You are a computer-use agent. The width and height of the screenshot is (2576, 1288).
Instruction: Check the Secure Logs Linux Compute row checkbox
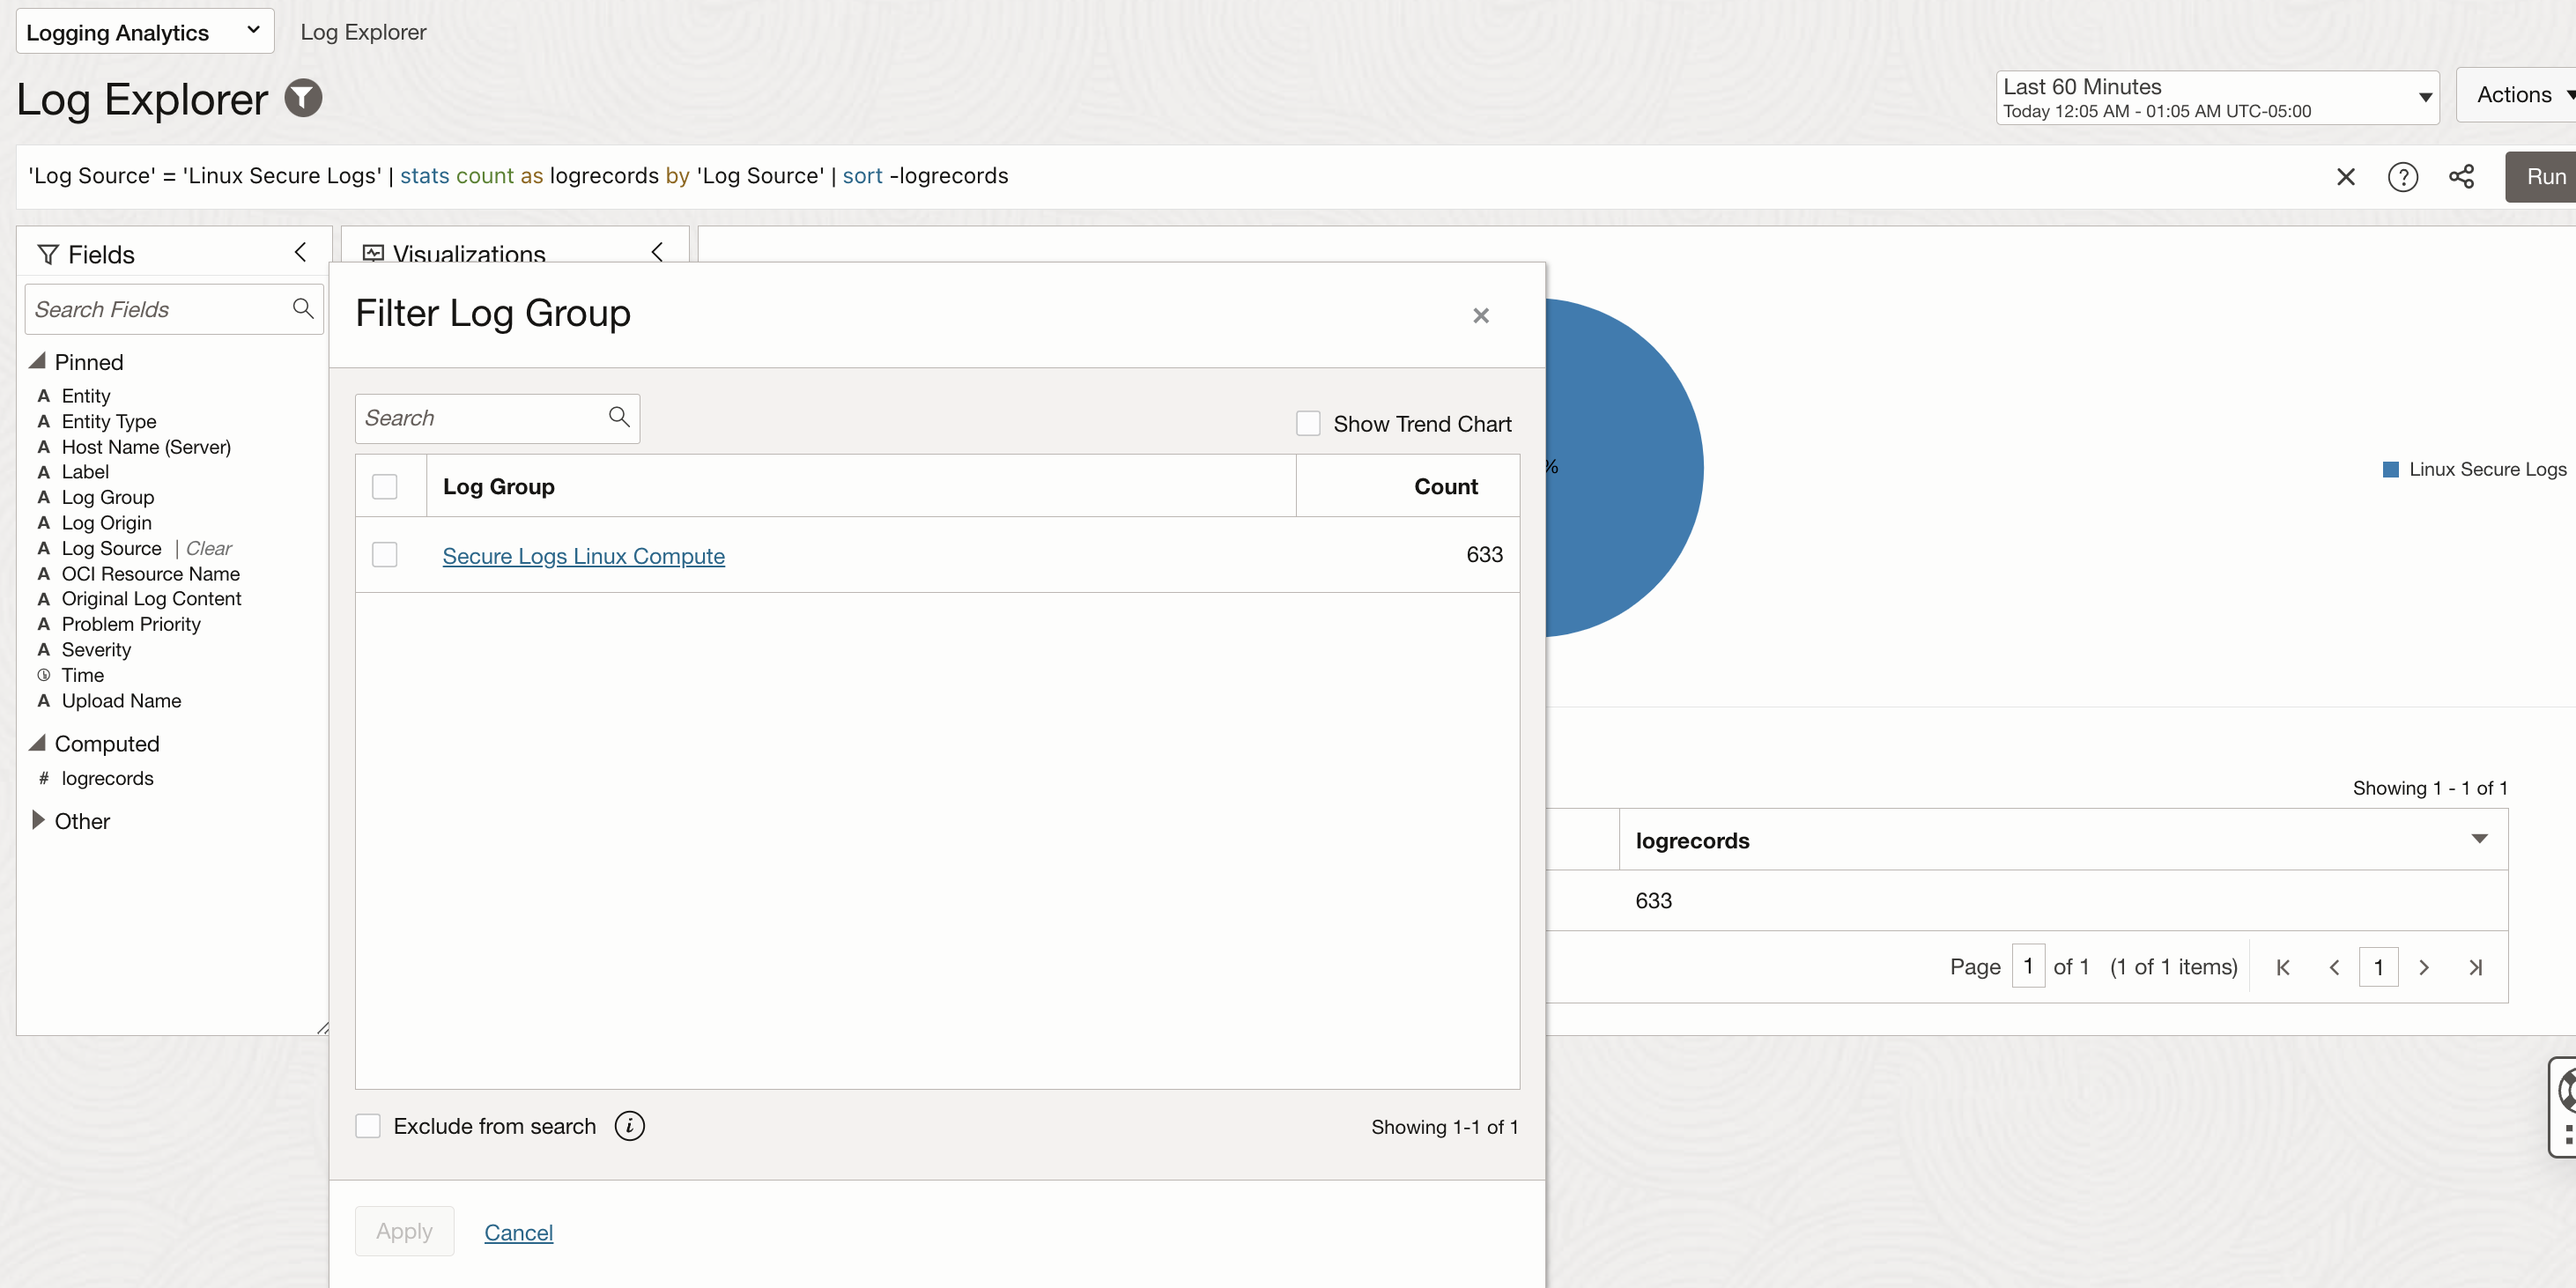pos(385,555)
